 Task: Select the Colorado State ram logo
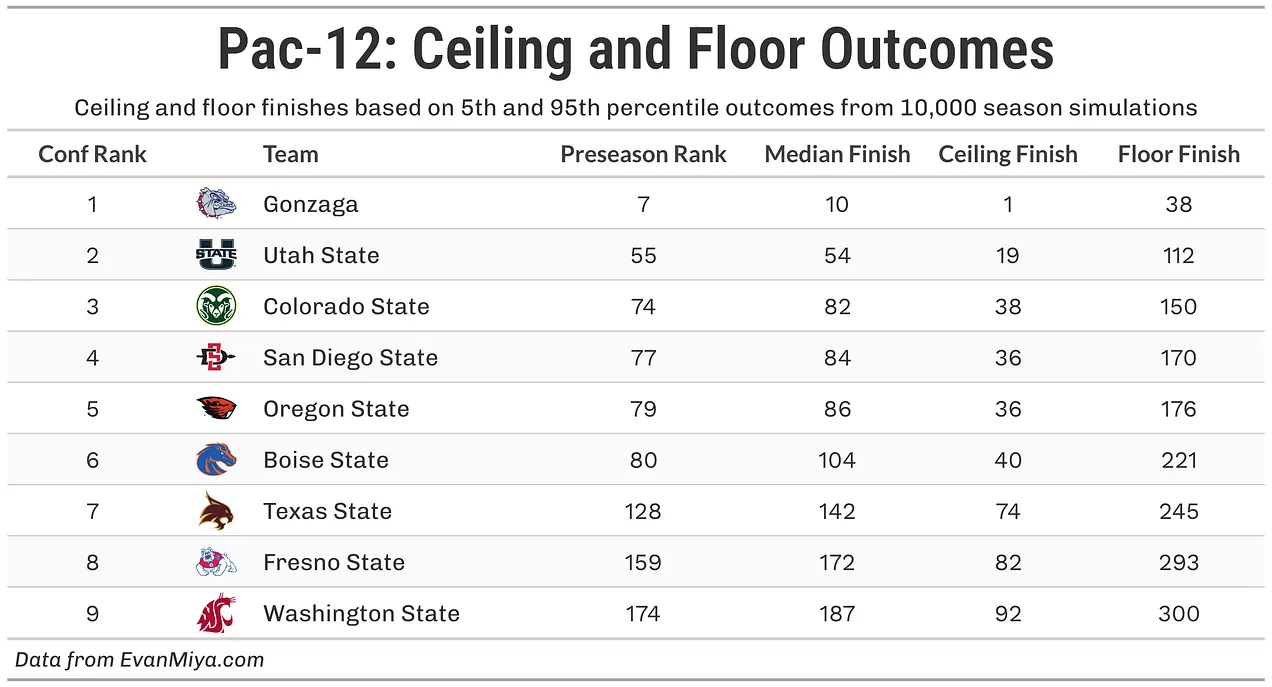(x=216, y=306)
